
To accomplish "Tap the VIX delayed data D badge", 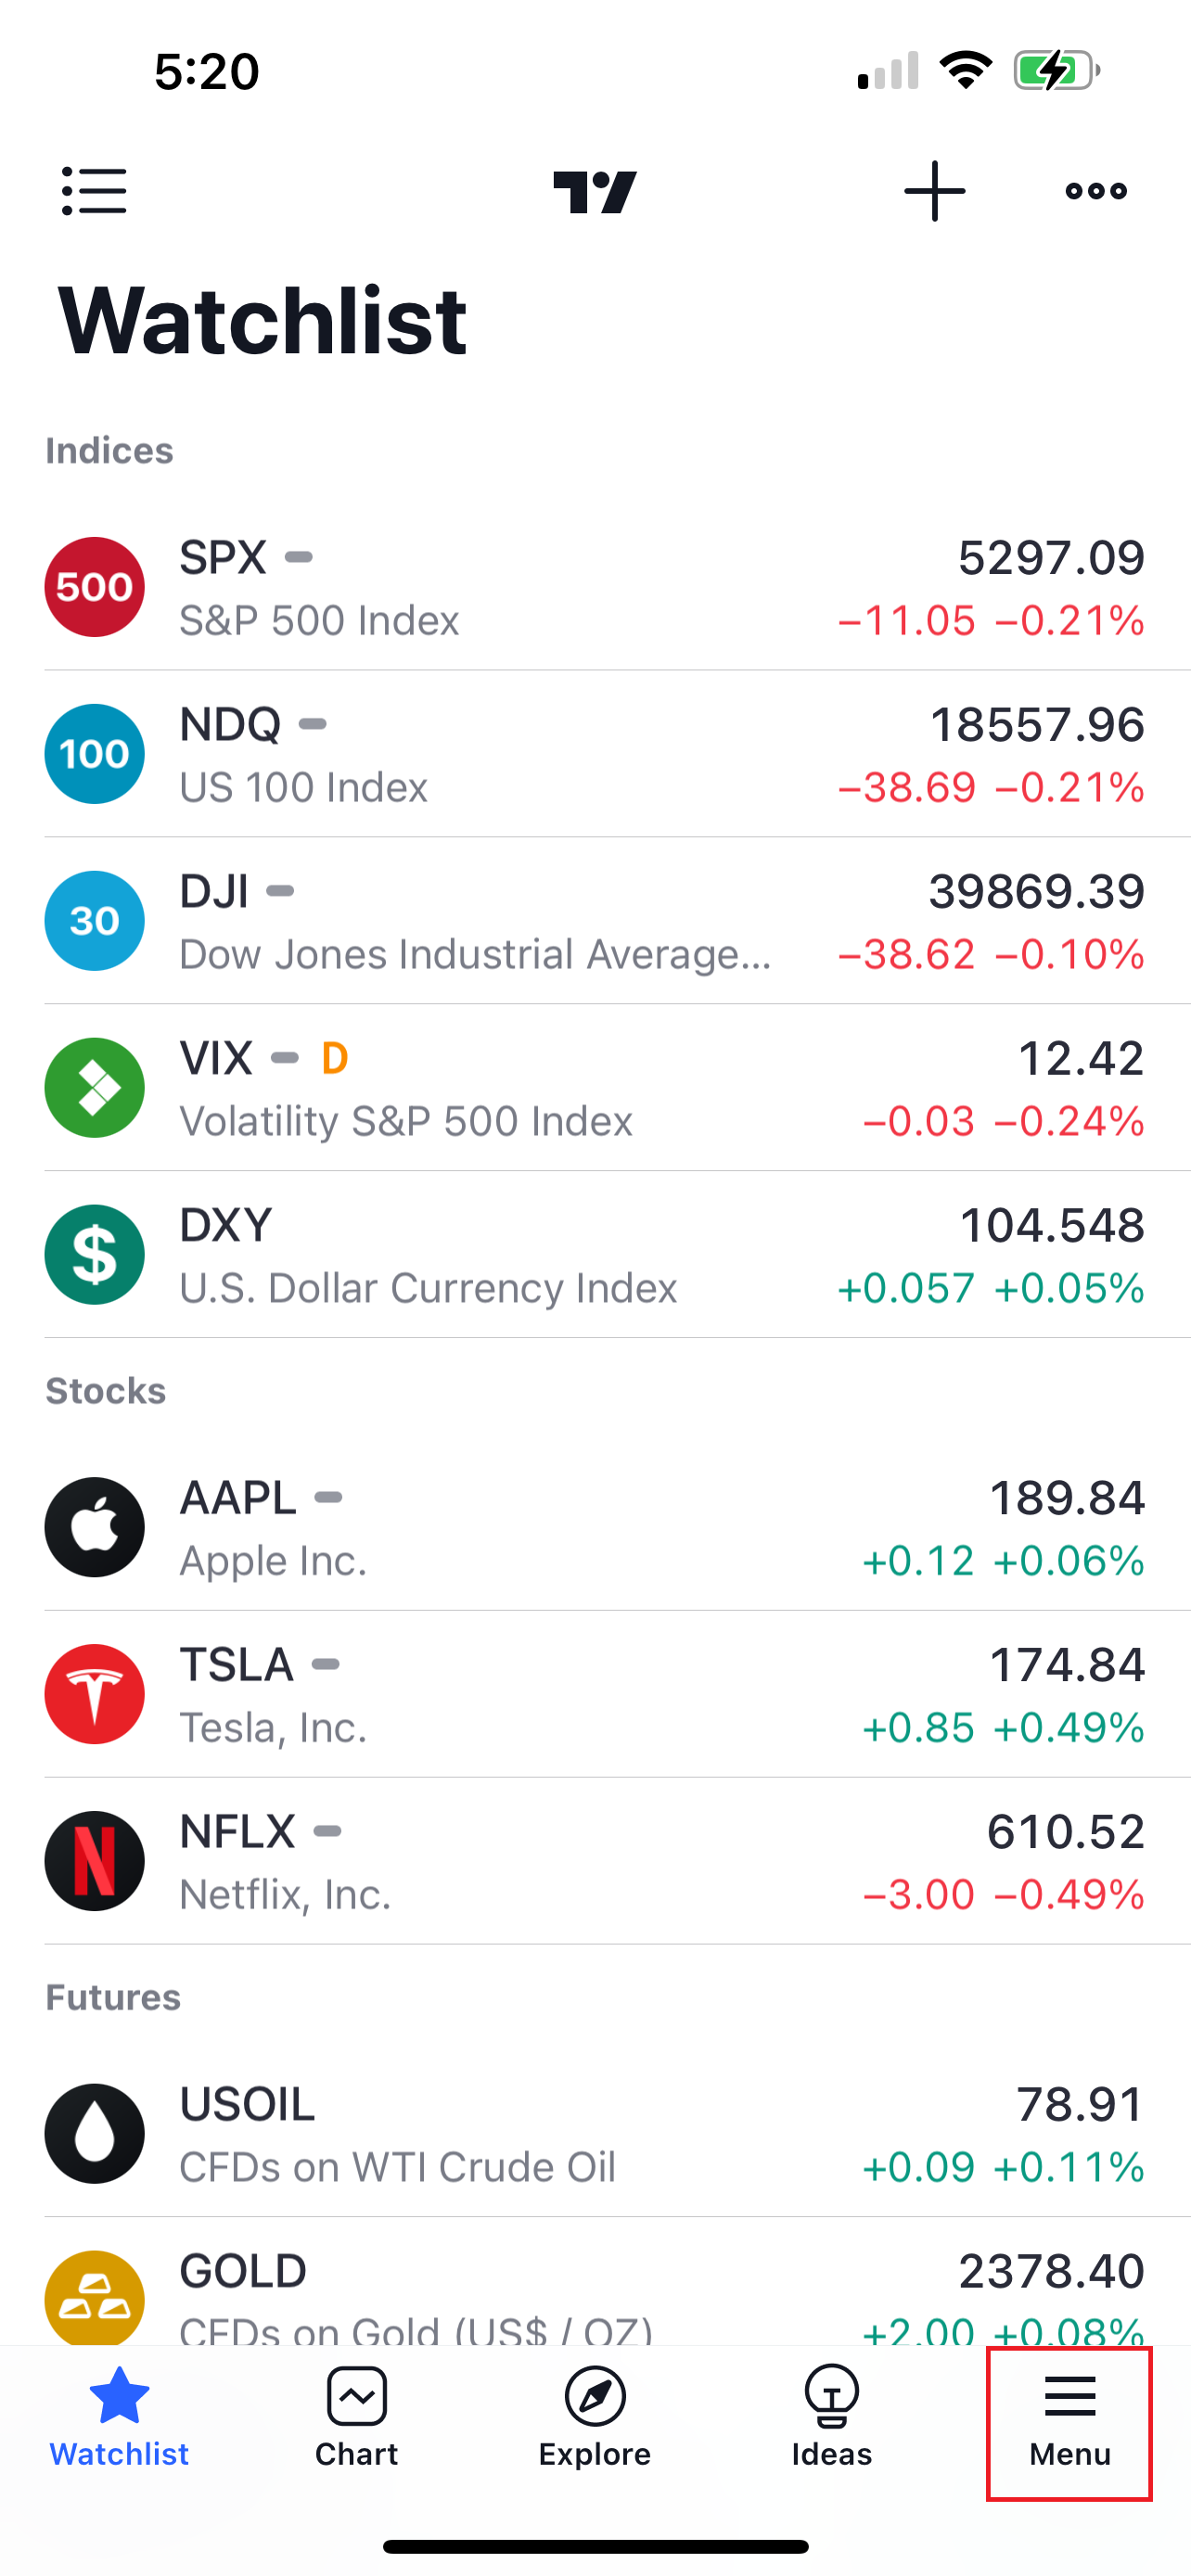I will pos(335,1058).
